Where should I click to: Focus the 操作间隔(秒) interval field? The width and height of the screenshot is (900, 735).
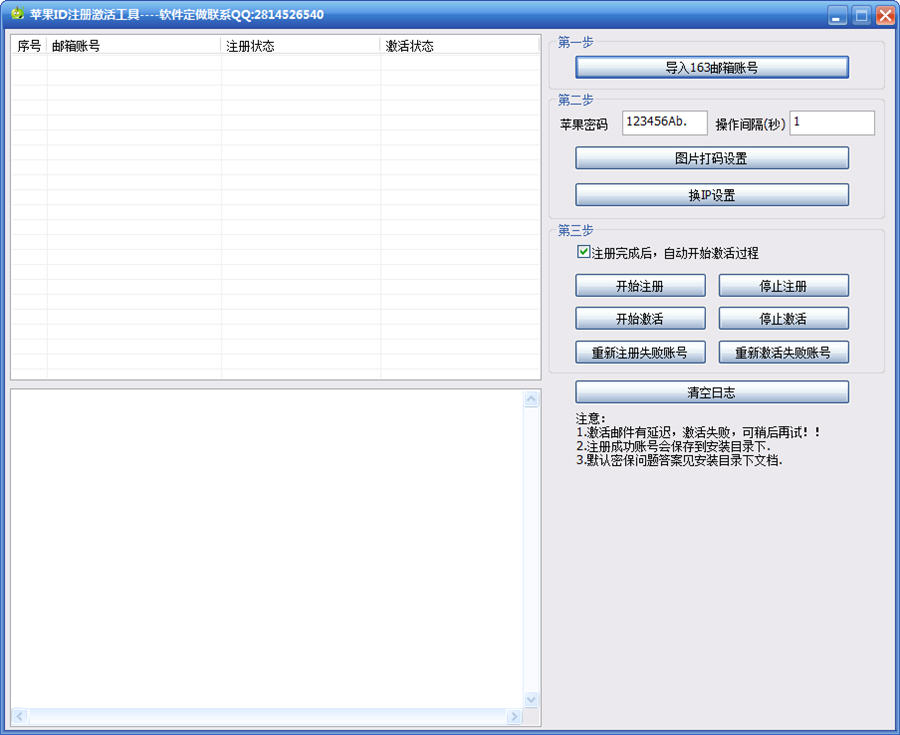(x=832, y=123)
